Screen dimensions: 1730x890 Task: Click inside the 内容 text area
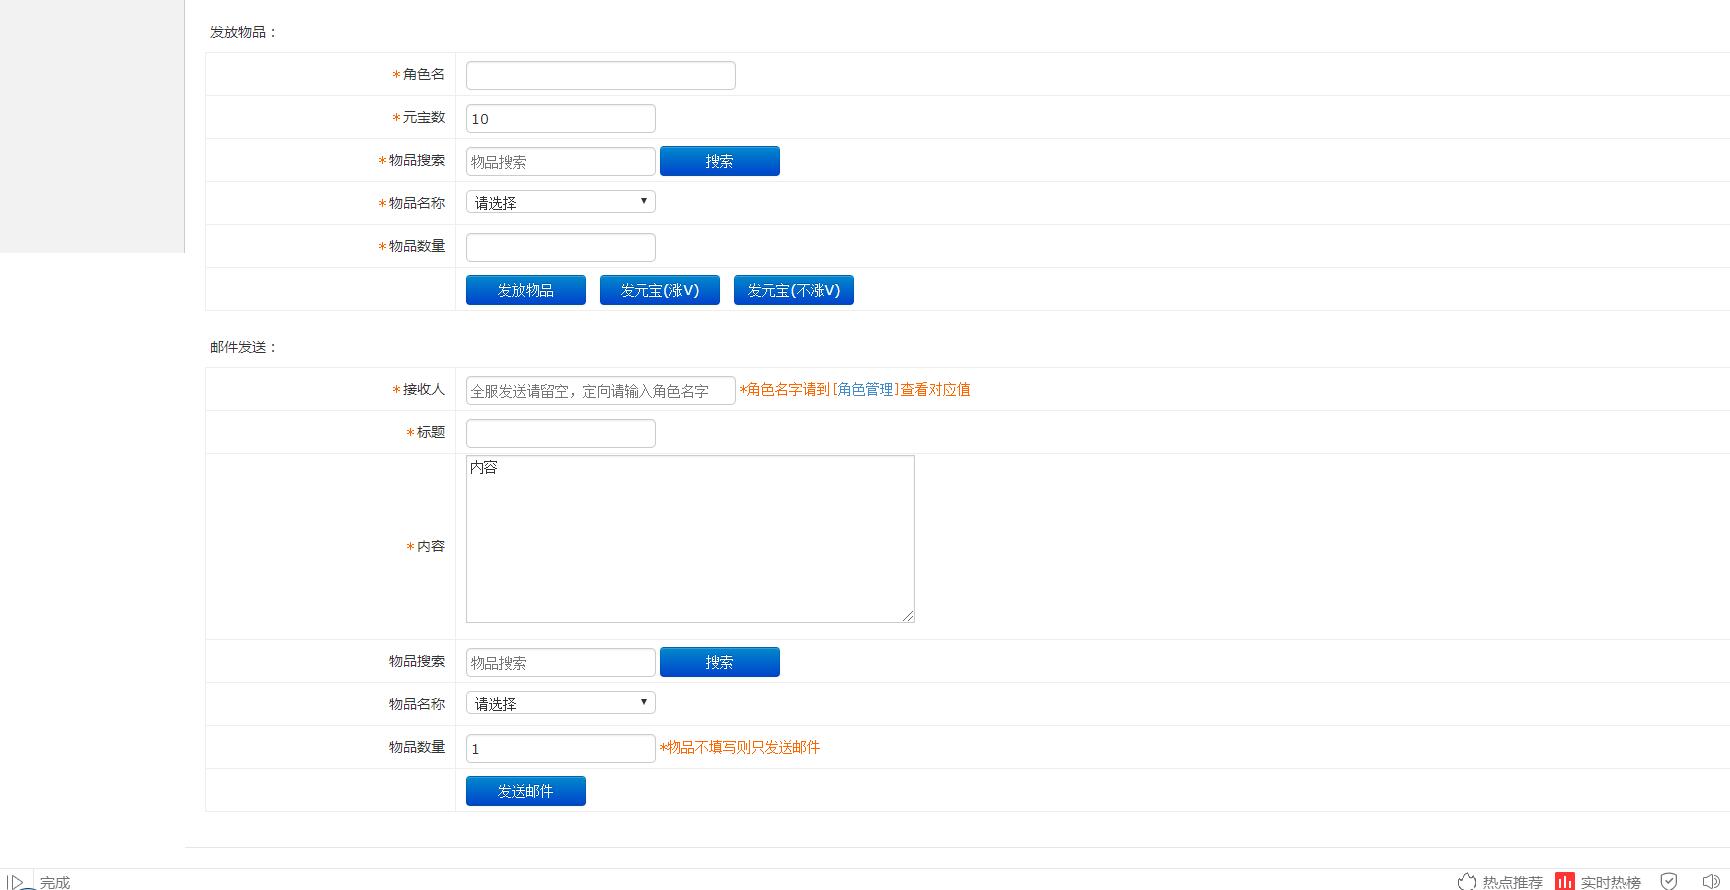tap(690, 539)
